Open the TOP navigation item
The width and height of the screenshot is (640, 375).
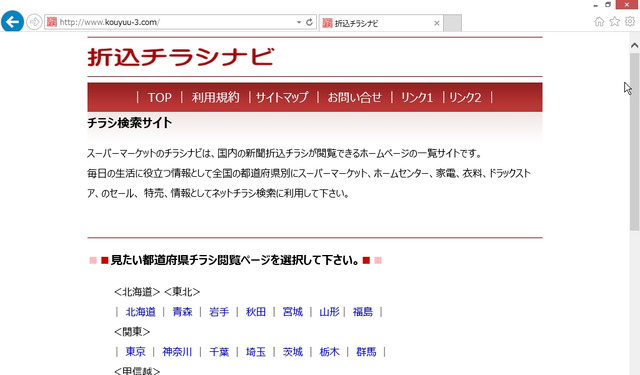pyautogui.click(x=160, y=98)
